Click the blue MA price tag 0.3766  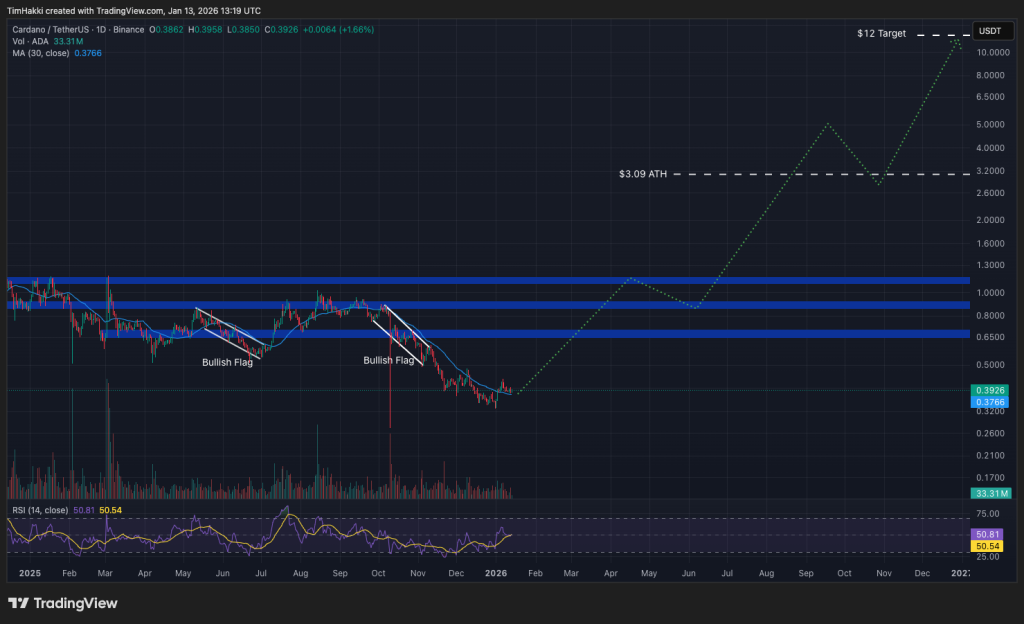pos(991,402)
